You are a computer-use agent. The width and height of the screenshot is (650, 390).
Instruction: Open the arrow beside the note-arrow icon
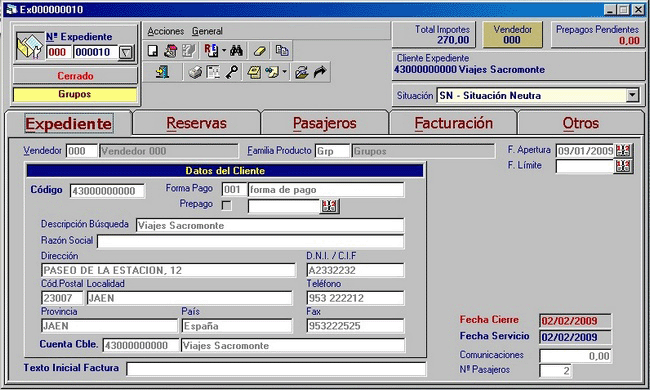pyautogui.click(x=284, y=73)
